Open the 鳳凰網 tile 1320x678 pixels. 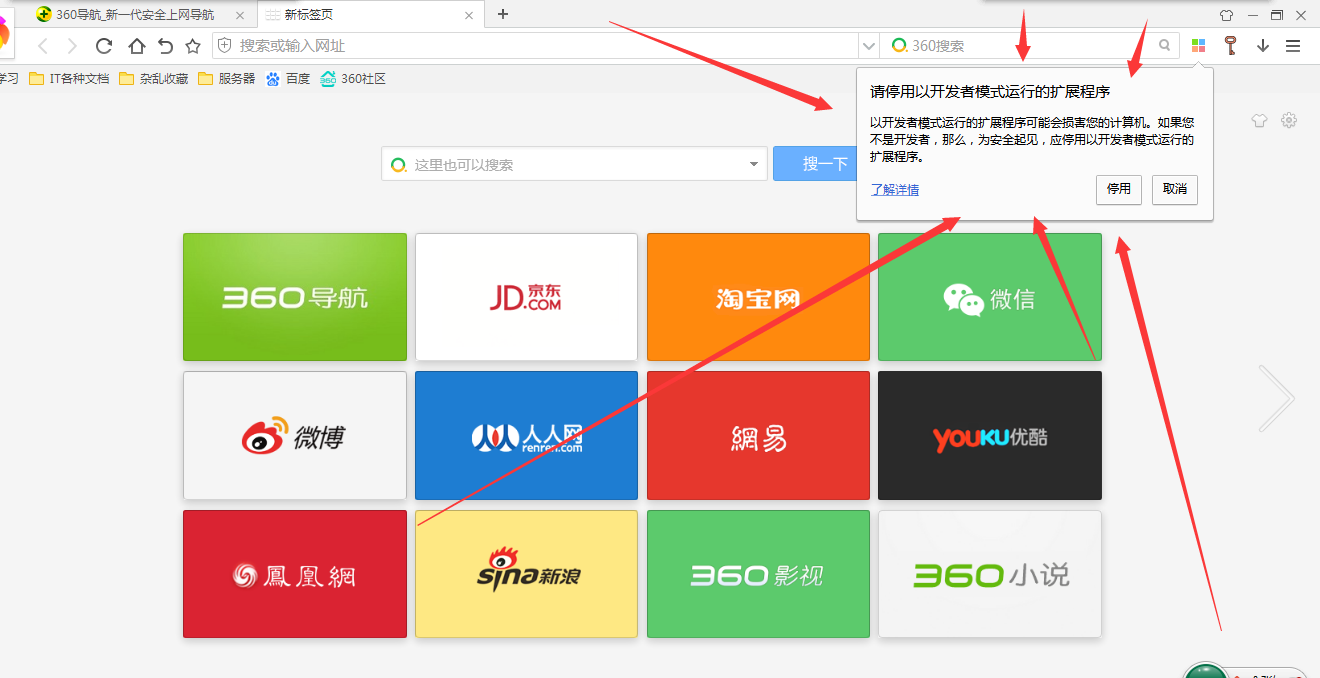tap(295, 574)
